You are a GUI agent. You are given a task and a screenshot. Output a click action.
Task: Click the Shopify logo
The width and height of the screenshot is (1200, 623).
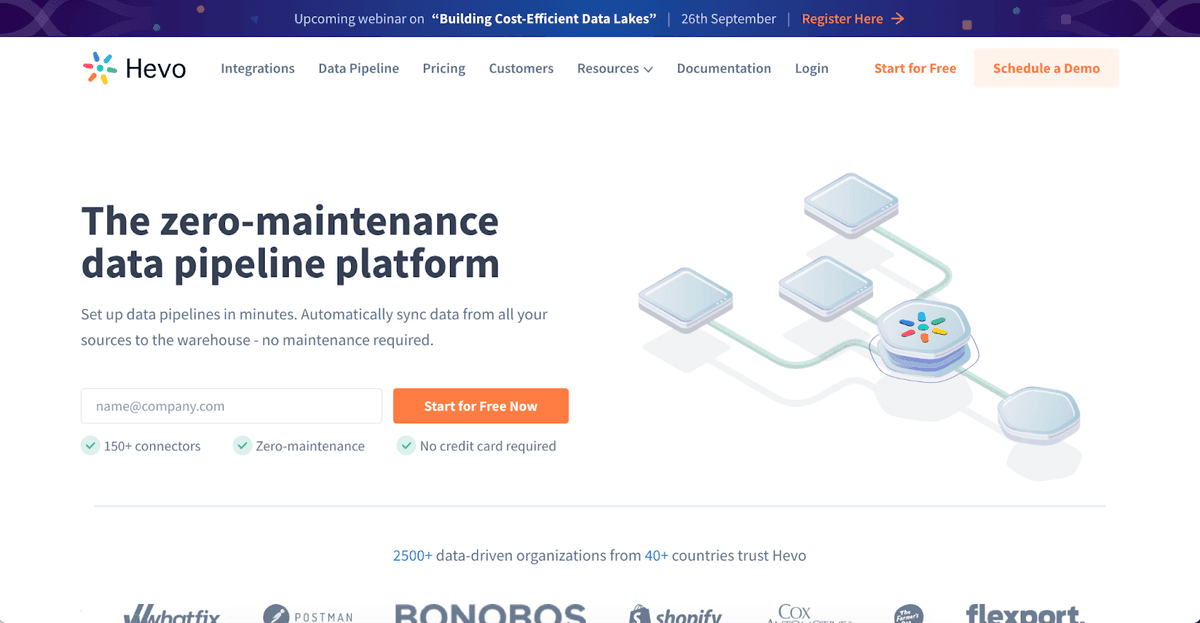675,614
